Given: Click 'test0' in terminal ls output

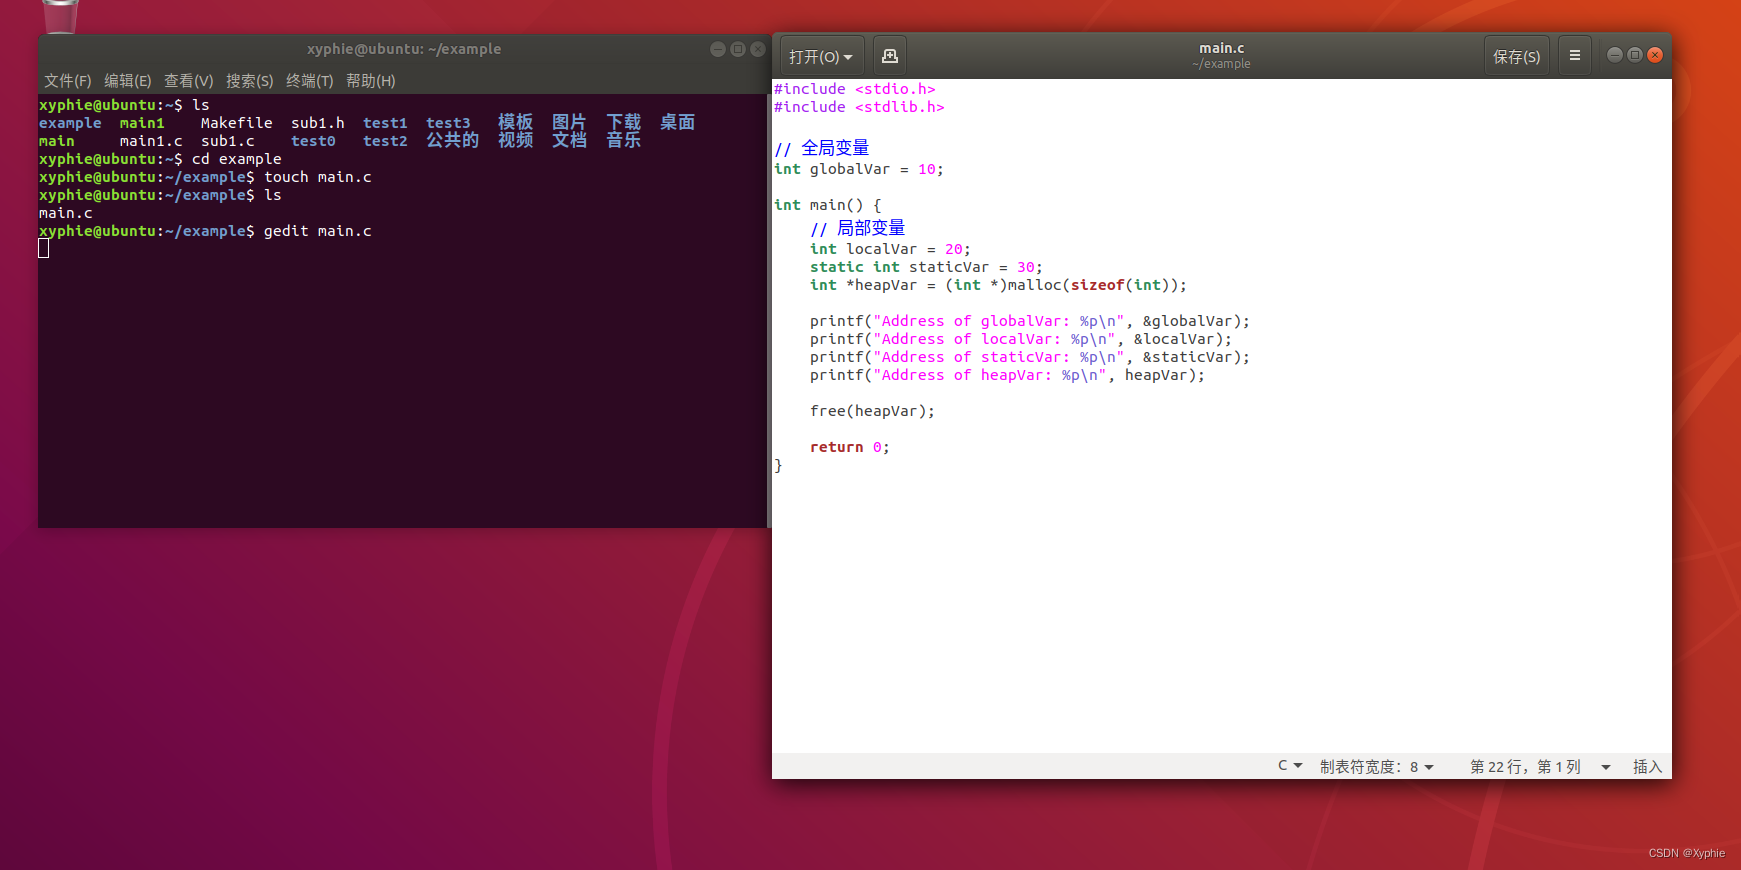Looking at the screenshot, I should (313, 141).
